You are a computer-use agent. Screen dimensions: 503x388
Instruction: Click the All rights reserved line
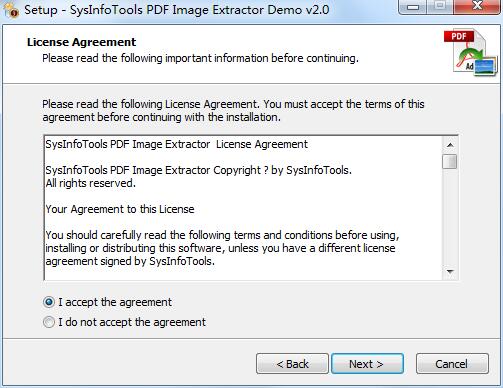91,183
